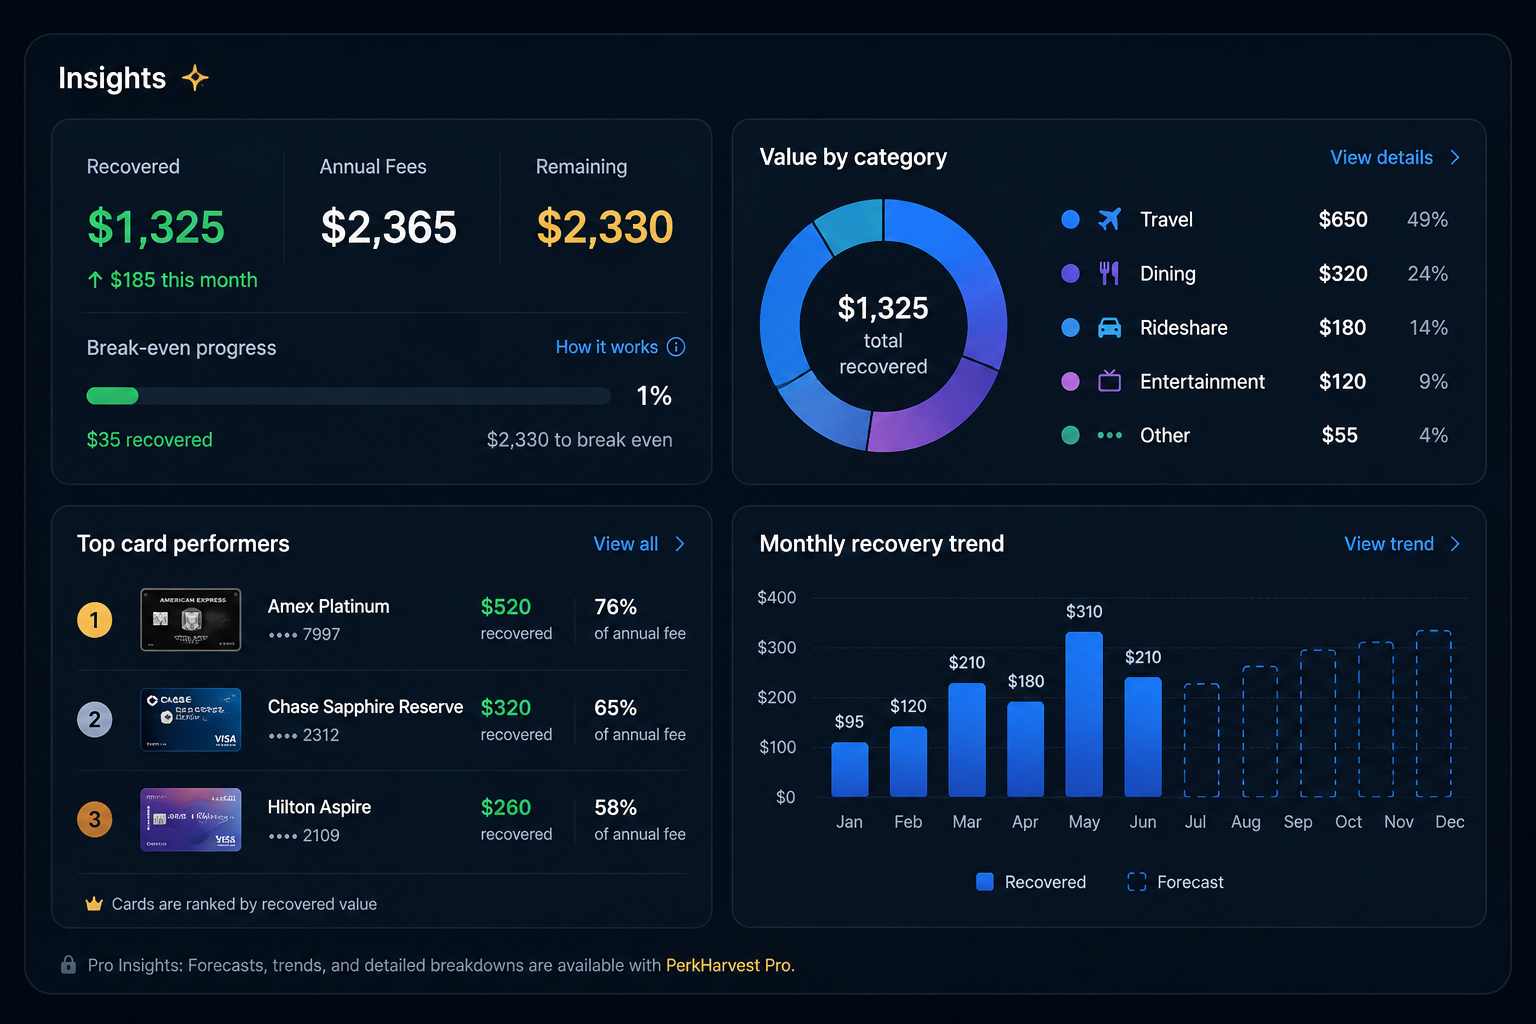The height and width of the screenshot is (1024, 1536).
Task: Click the Dining purple color dot
Action: pyautogui.click(x=1070, y=273)
